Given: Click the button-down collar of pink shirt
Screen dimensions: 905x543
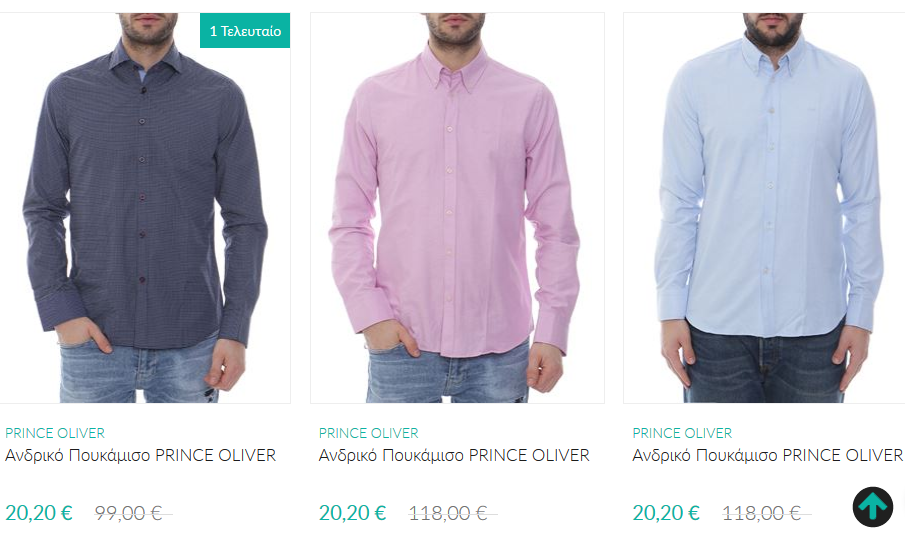Looking at the screenshot, I should 455,65.
